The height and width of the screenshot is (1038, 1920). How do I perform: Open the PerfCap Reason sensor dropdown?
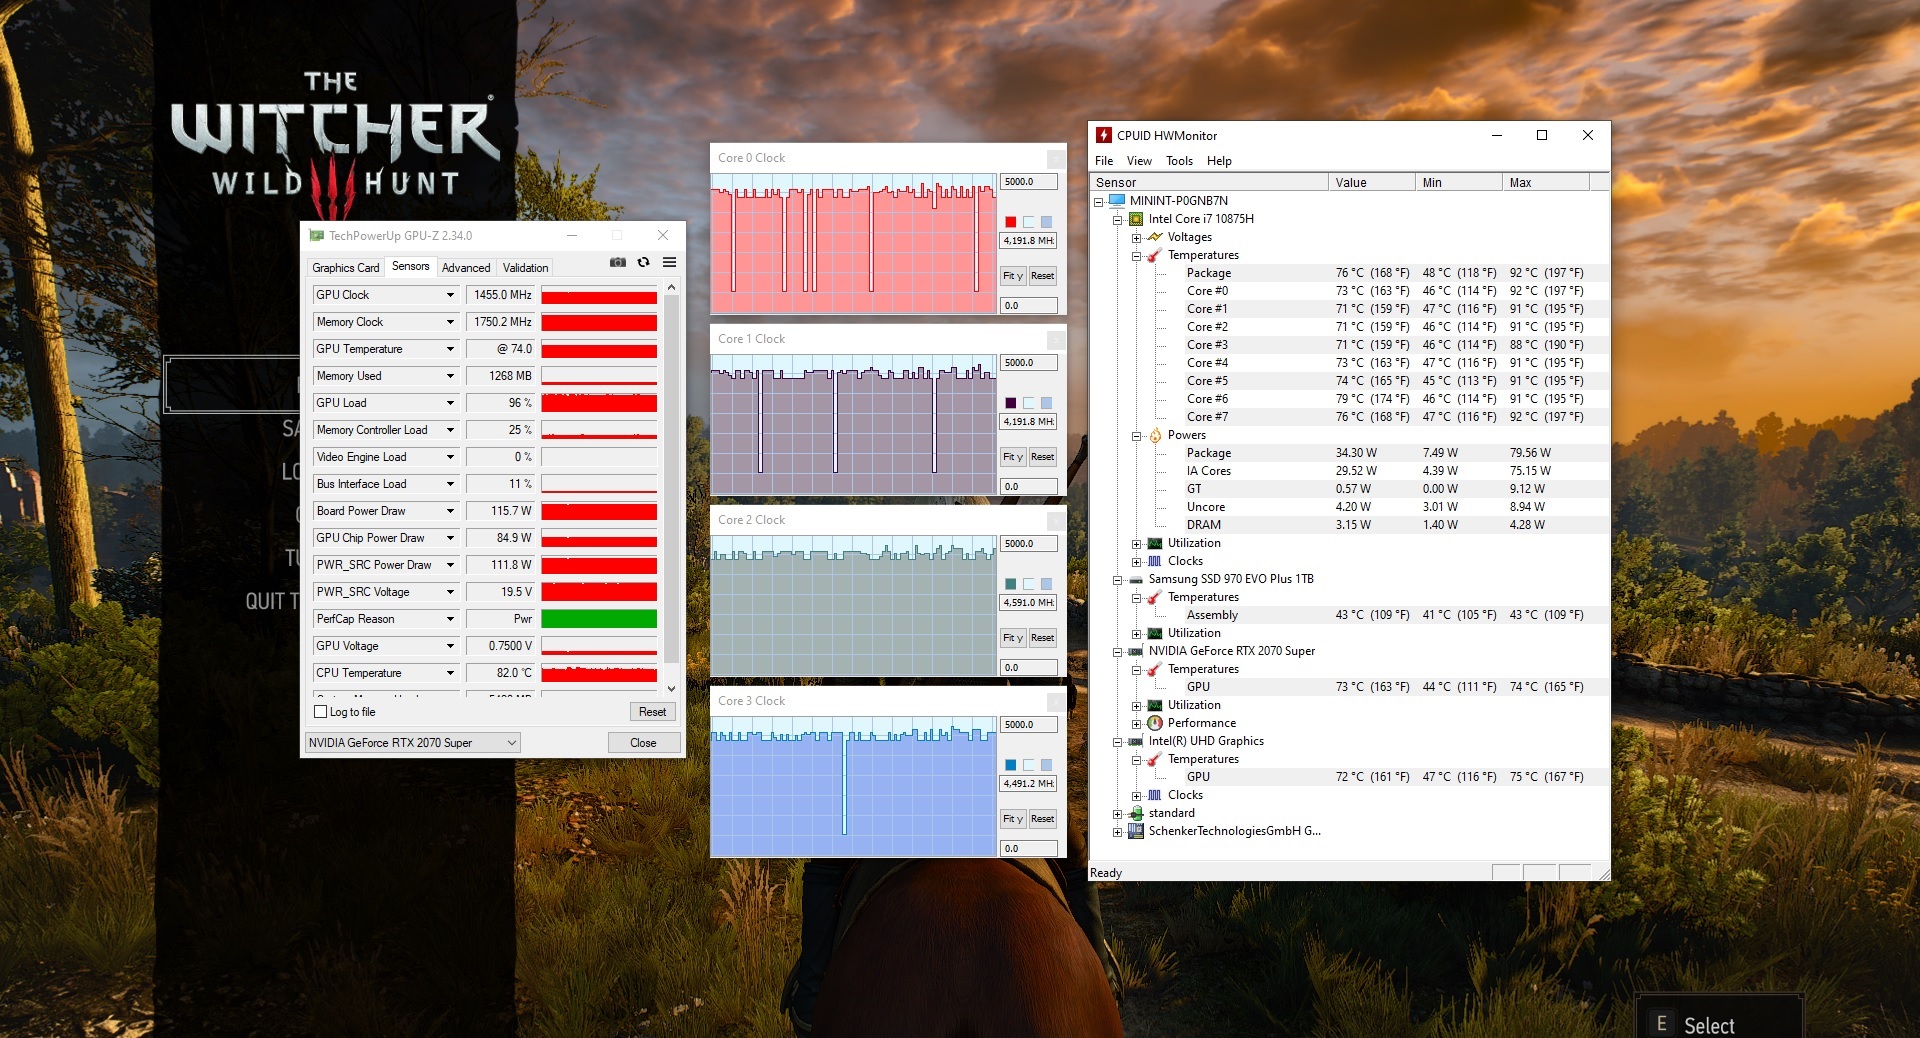click(x=450, y=619)
